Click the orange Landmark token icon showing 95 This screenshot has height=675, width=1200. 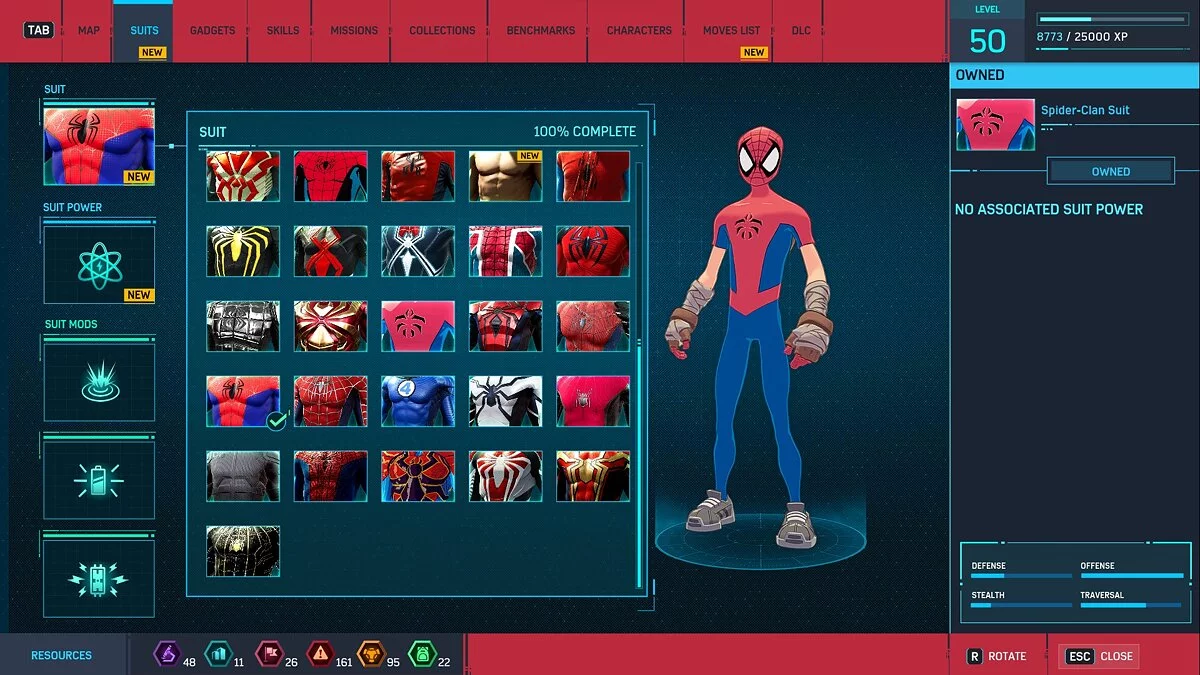pos(371,655)
